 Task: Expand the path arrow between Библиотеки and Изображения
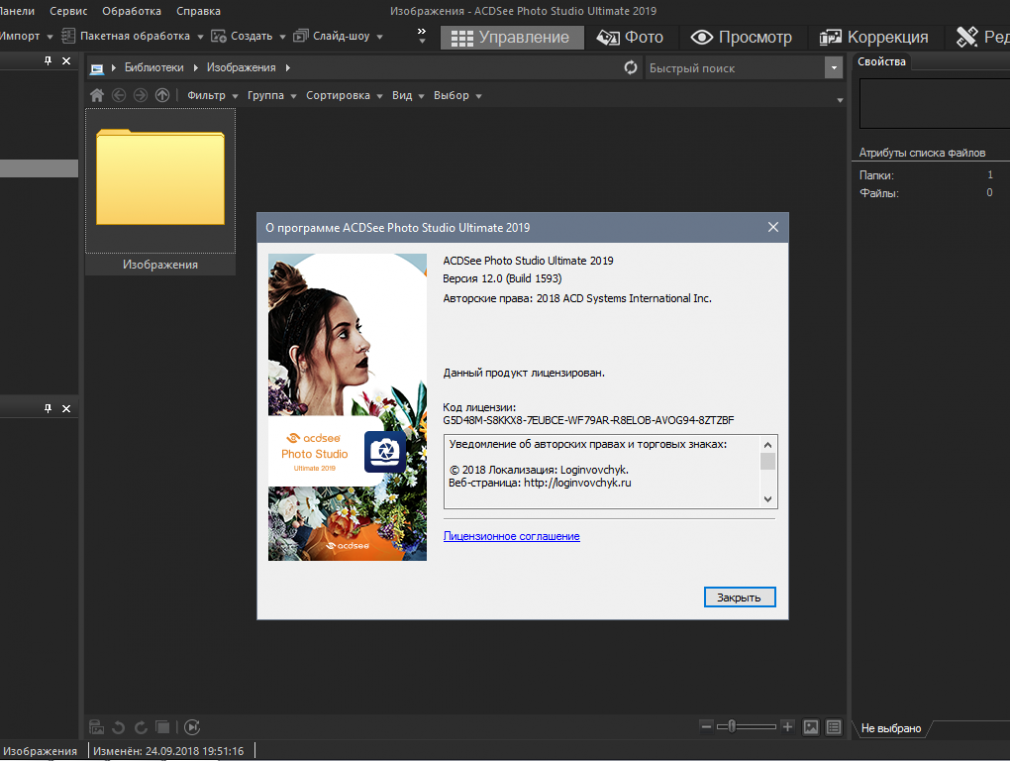pyautogui.click(x=195, y=68)
